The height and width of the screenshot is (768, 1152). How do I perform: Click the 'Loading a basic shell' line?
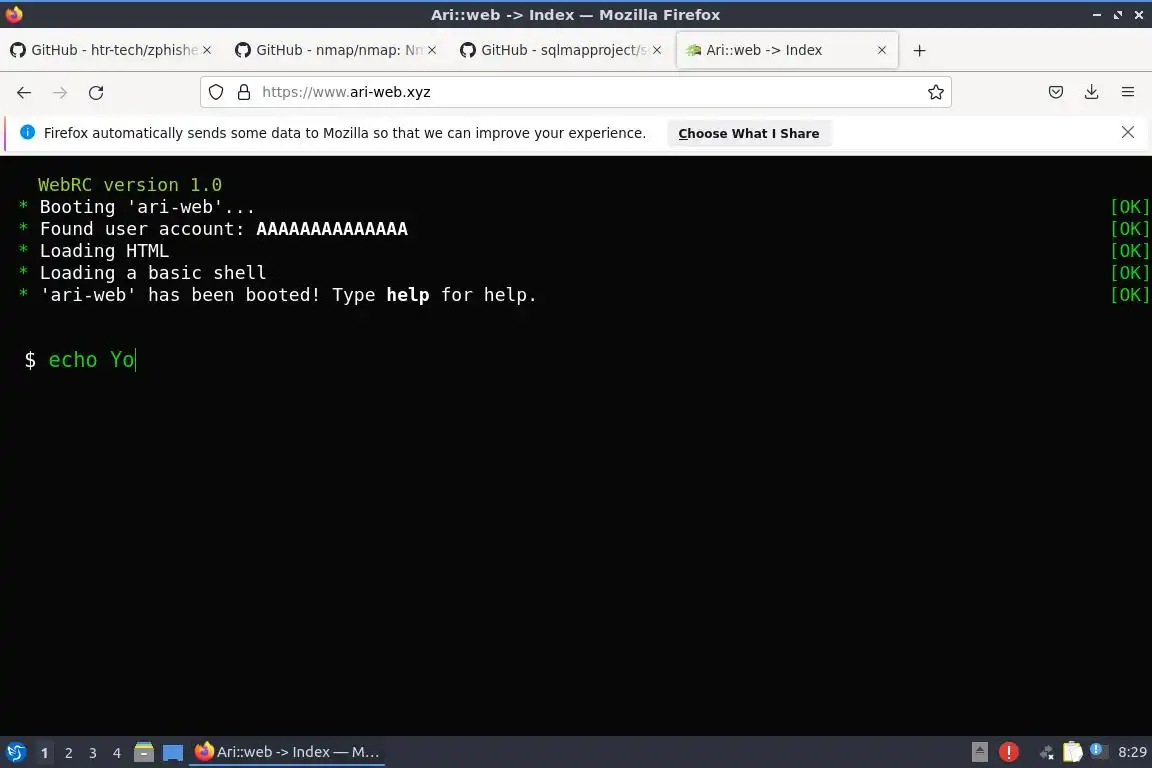(153, 273)
